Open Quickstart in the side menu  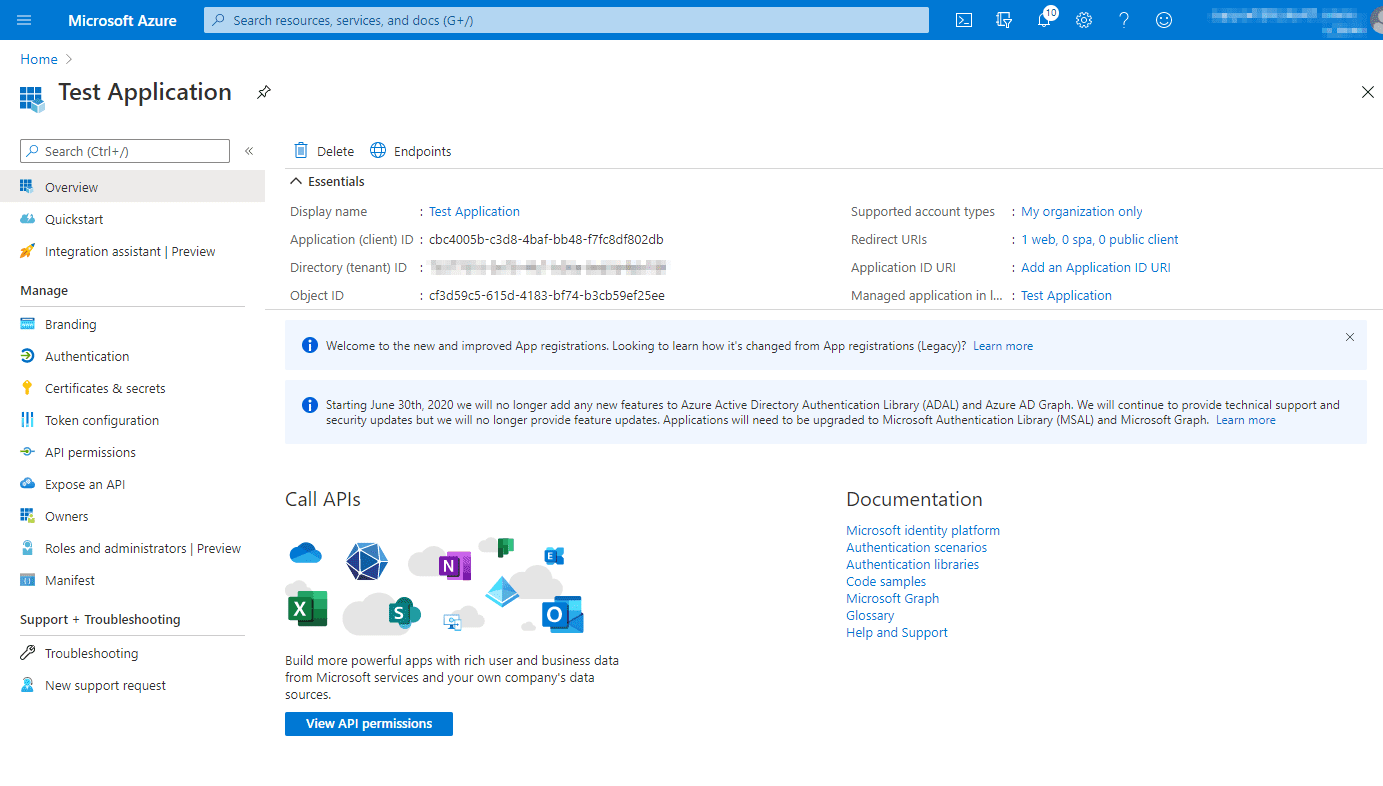tap(132, 219)
